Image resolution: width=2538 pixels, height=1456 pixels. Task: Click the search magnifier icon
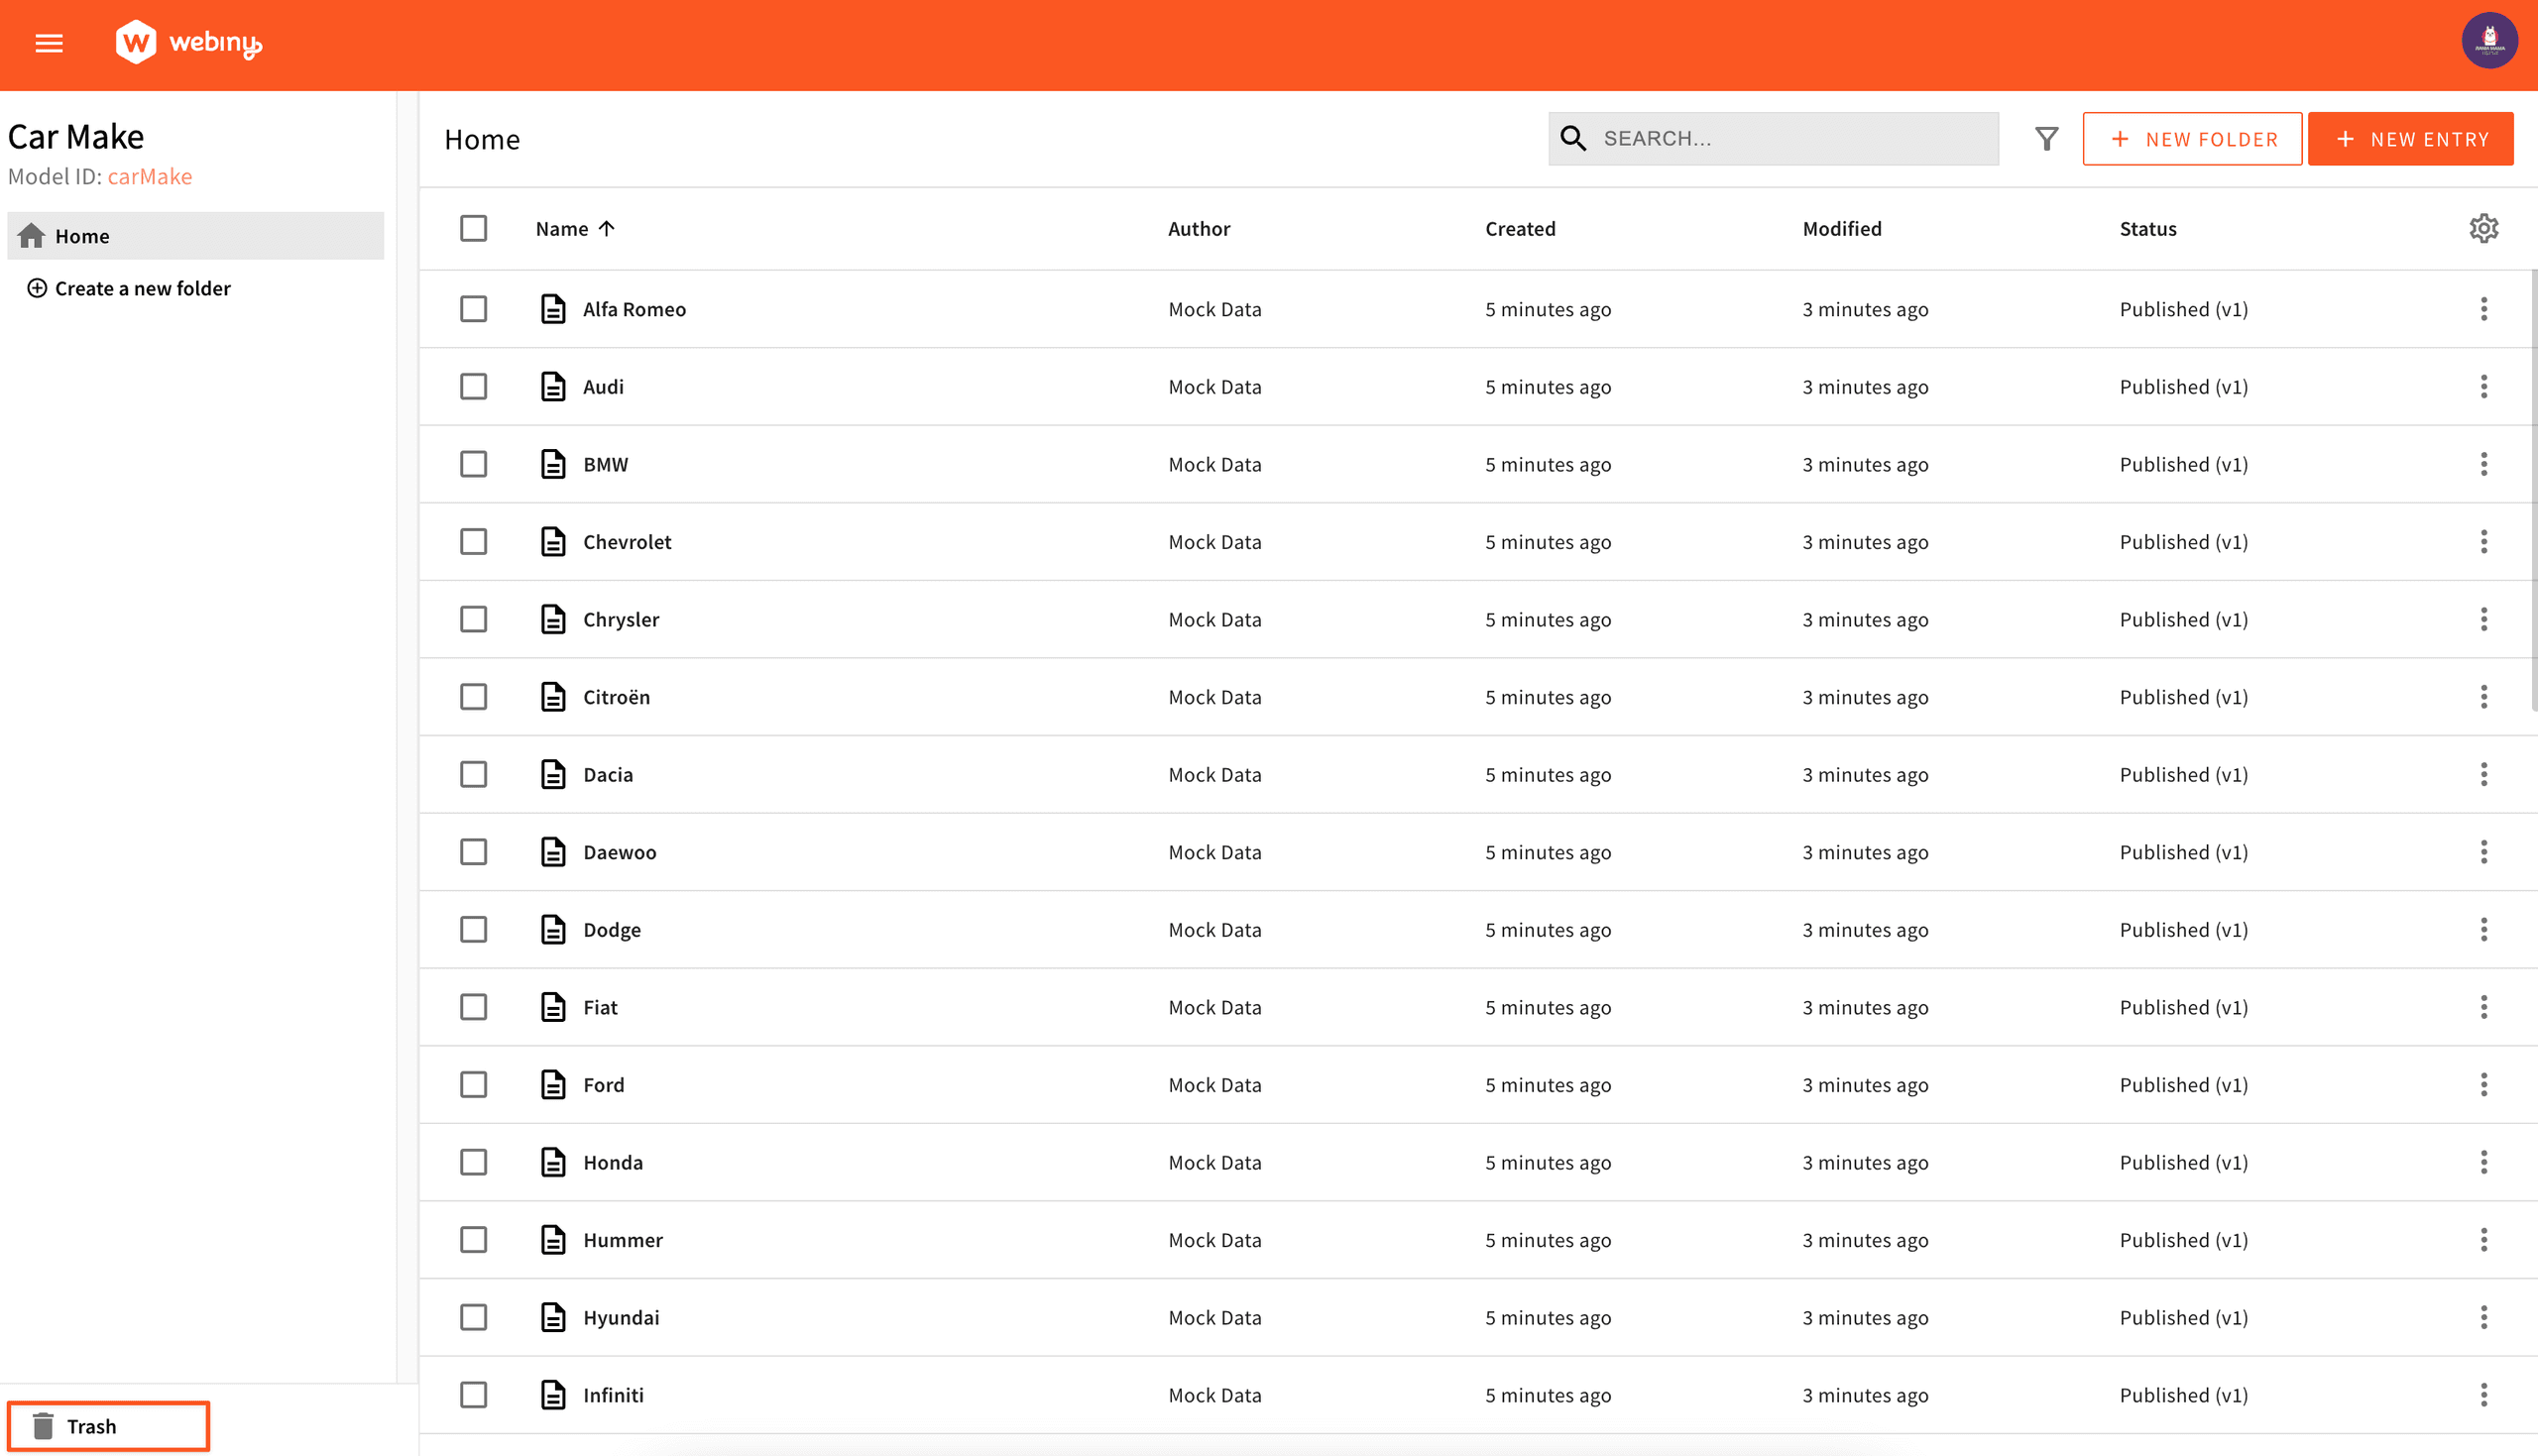(x=1573, y=139)
